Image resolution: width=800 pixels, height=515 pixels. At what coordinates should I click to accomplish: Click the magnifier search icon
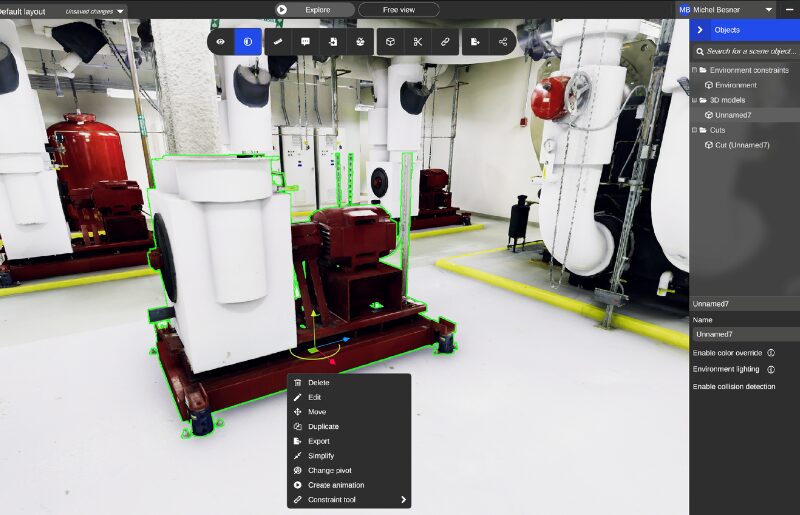coord(699,52)
